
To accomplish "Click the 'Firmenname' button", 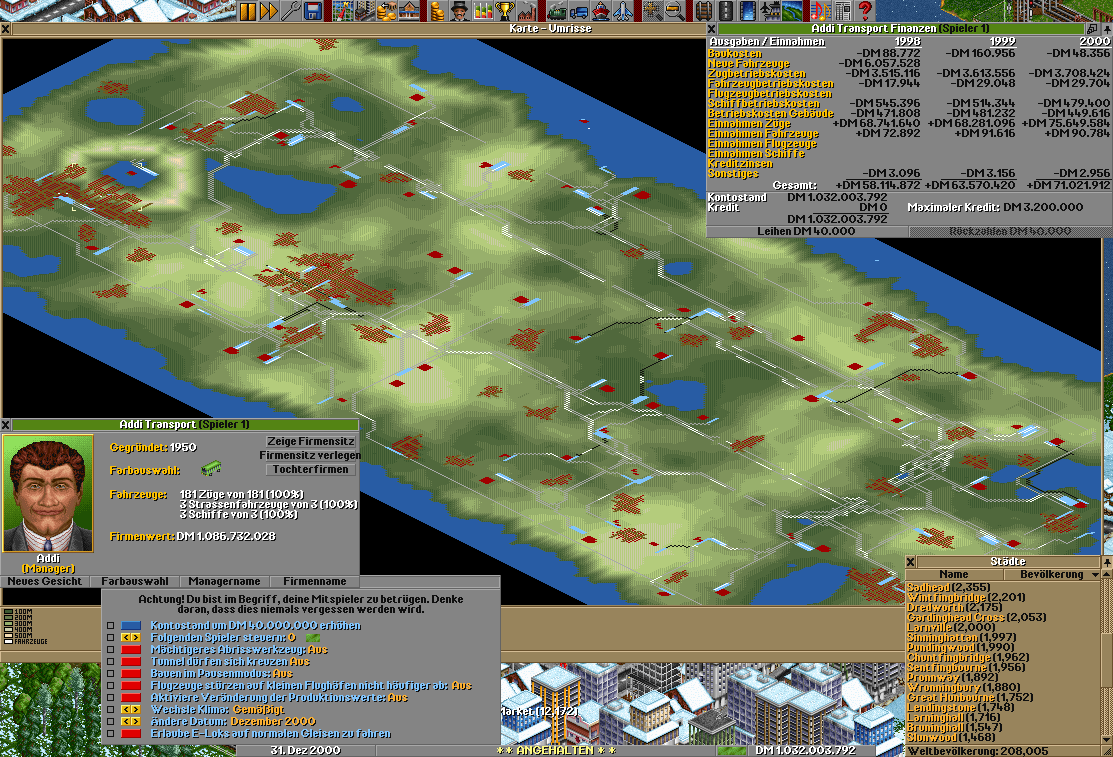I will coord(314,582).
